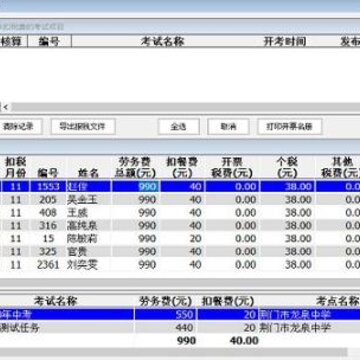Click the 核算 column header
This screenshot has height=360, width=360.
[13, 42]
